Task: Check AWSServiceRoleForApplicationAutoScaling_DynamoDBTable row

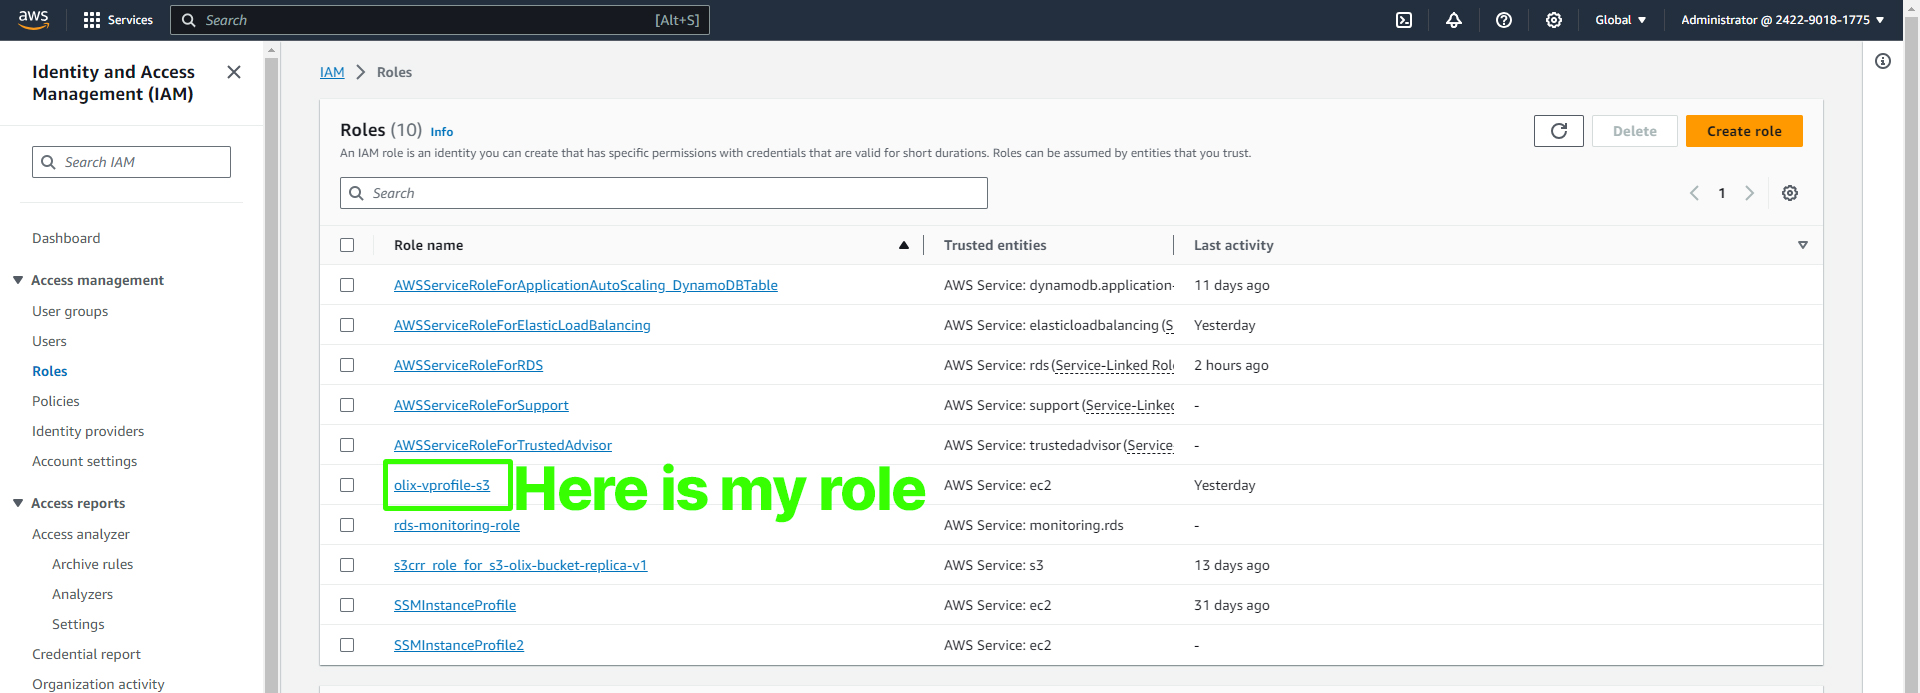Action: click(347, 285)
